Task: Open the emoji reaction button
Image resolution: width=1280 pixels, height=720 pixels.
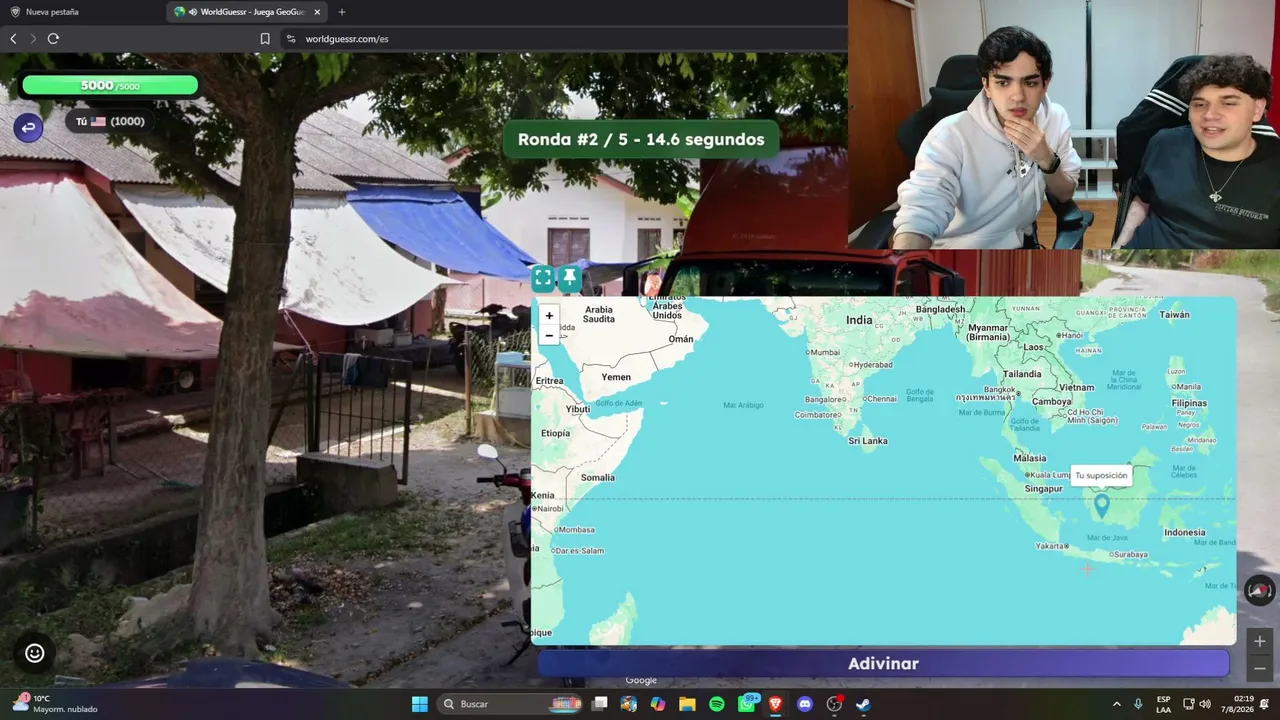Action: click(x=35, y=653)
